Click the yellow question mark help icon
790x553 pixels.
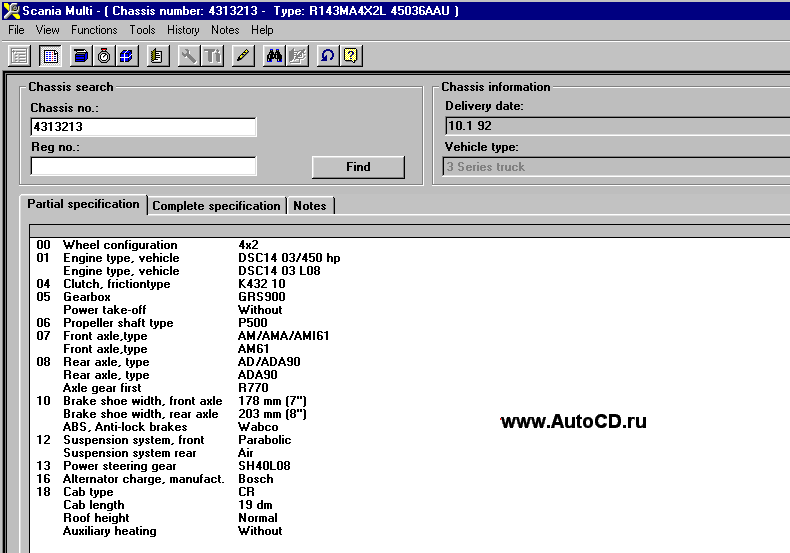(x=351, y=55)
